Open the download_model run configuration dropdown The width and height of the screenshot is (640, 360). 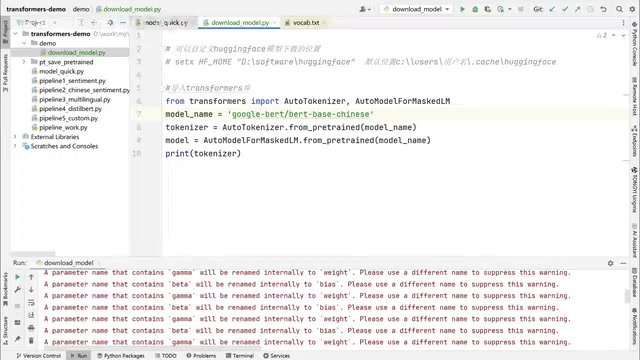[417, 9]
